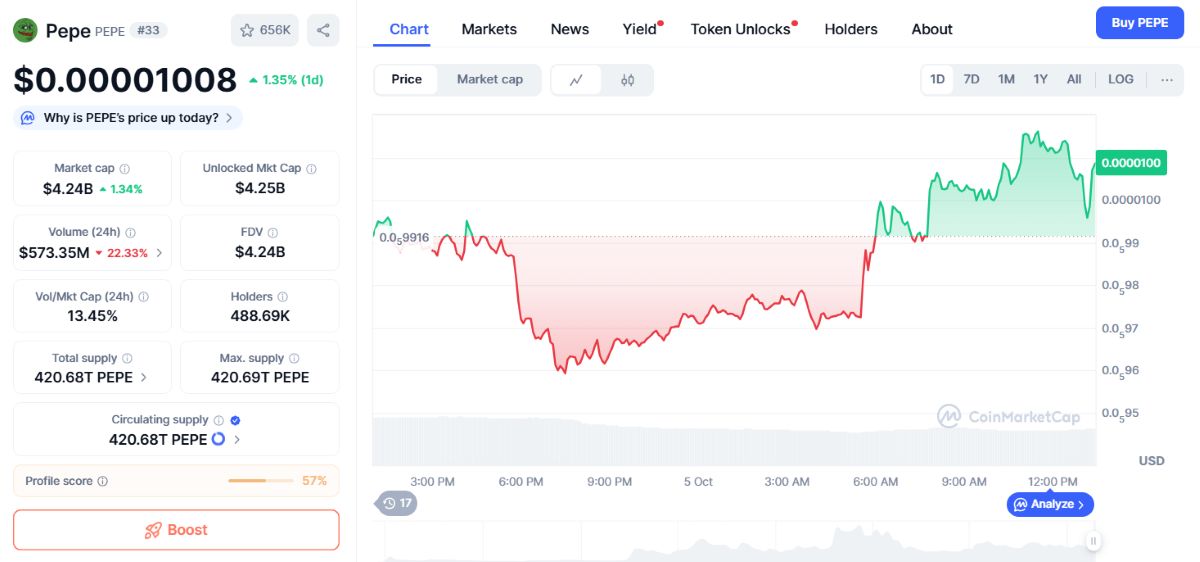Viewport: 1200px width, 562px height.
Task: Click circulating supply progress ring icon
Action: [x=218, y=439]
